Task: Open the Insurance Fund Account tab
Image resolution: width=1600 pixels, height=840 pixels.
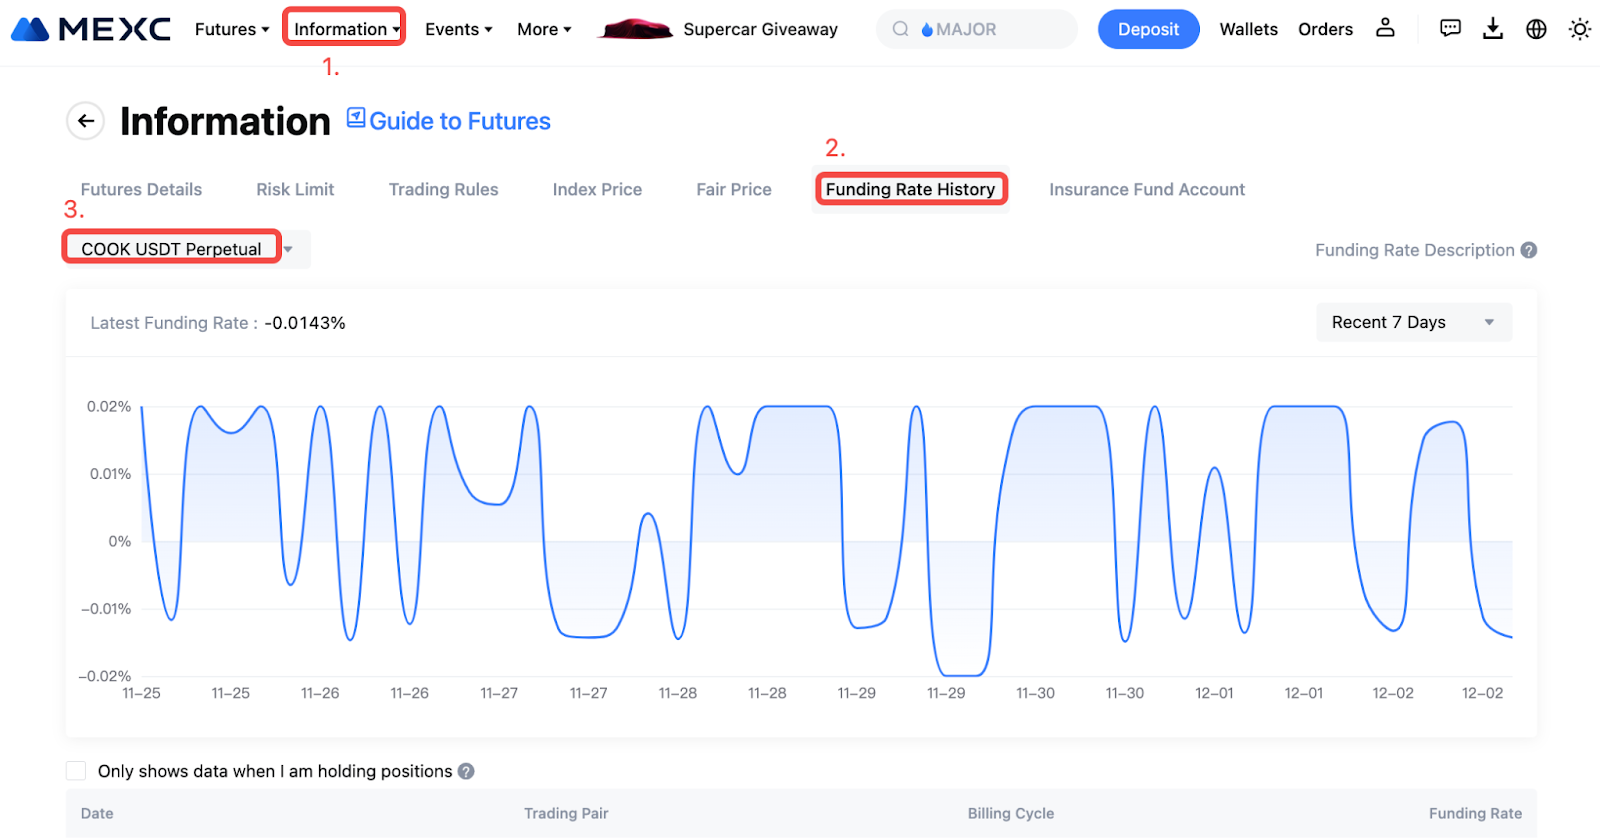Action: point(1147,189)
